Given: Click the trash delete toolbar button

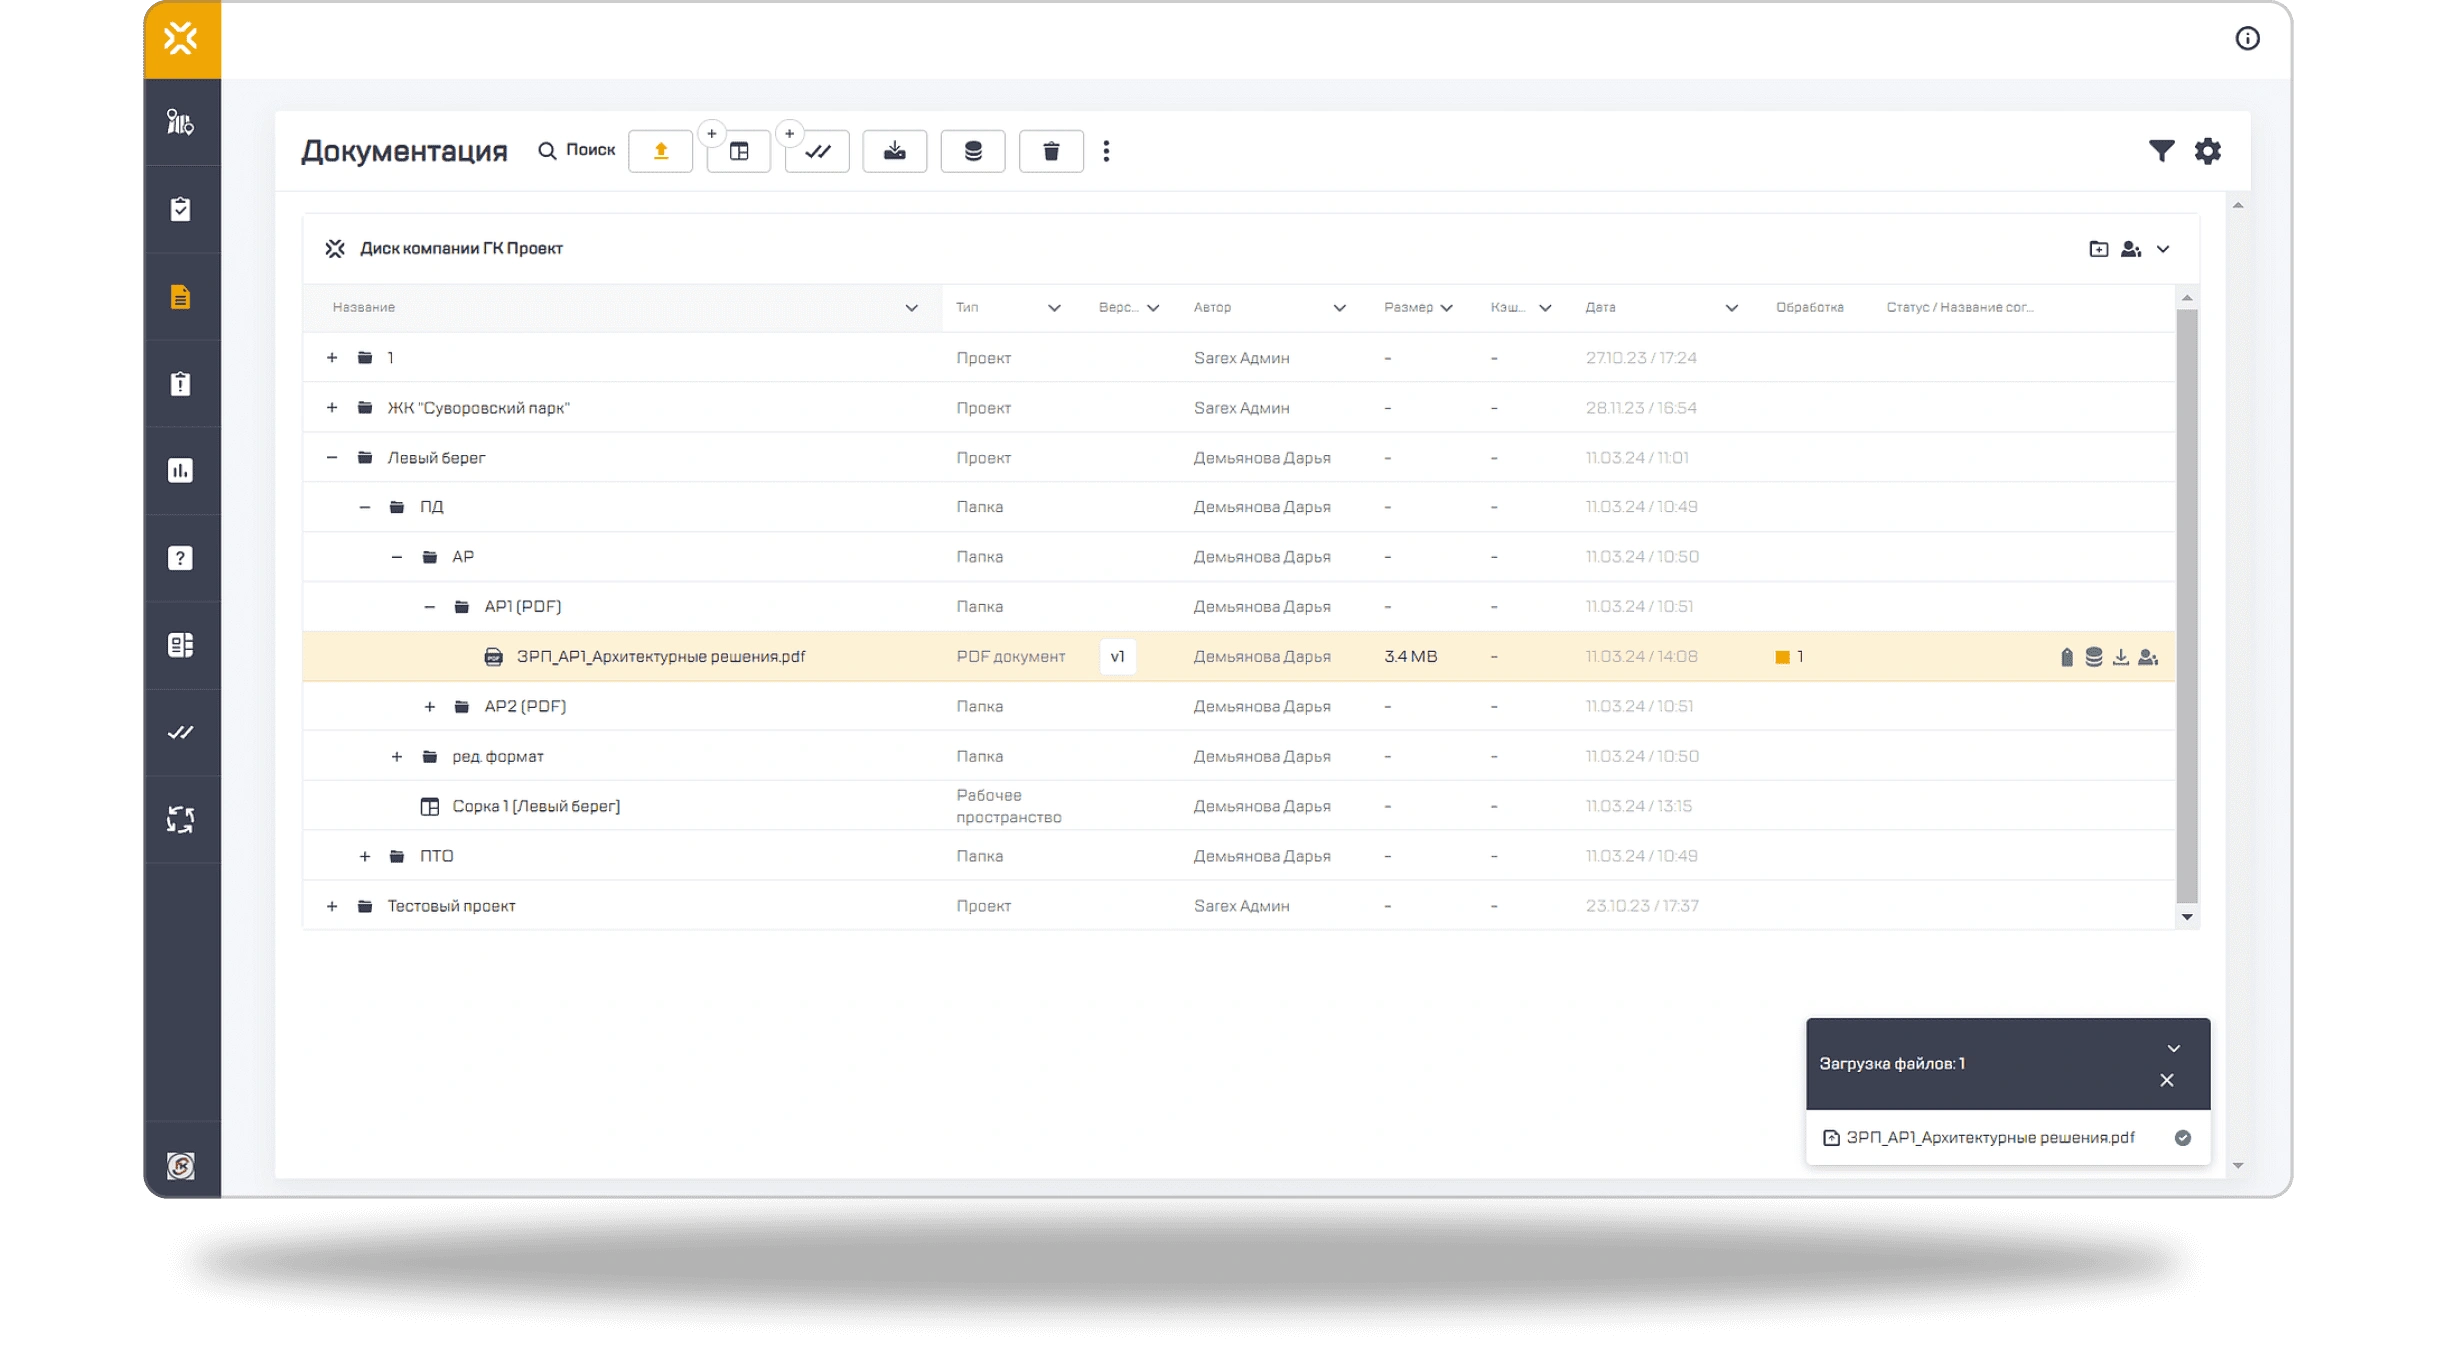Looking at the screenshot, I should pyautogui.click(x=1050, y=151).
